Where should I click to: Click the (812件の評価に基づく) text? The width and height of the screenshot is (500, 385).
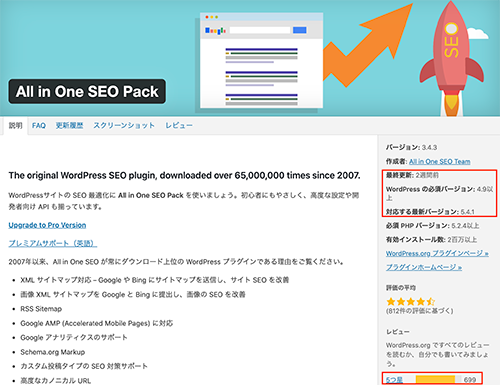(420, 311)
